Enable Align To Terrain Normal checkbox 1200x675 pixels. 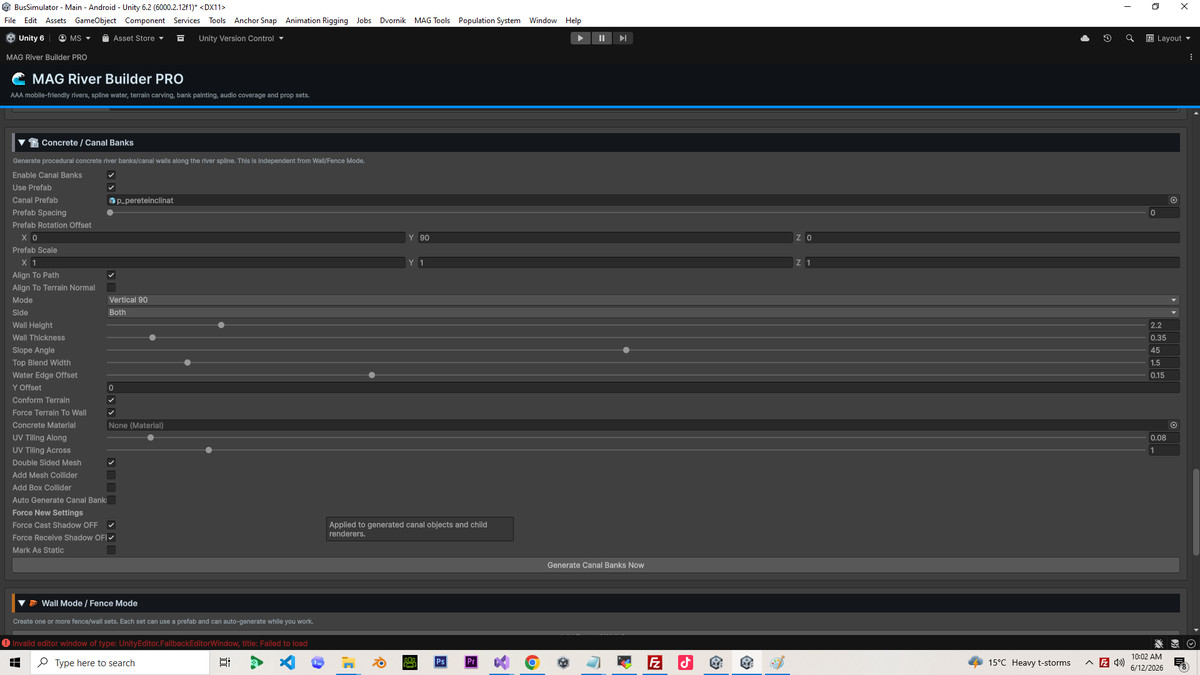[x=111, y=288]
